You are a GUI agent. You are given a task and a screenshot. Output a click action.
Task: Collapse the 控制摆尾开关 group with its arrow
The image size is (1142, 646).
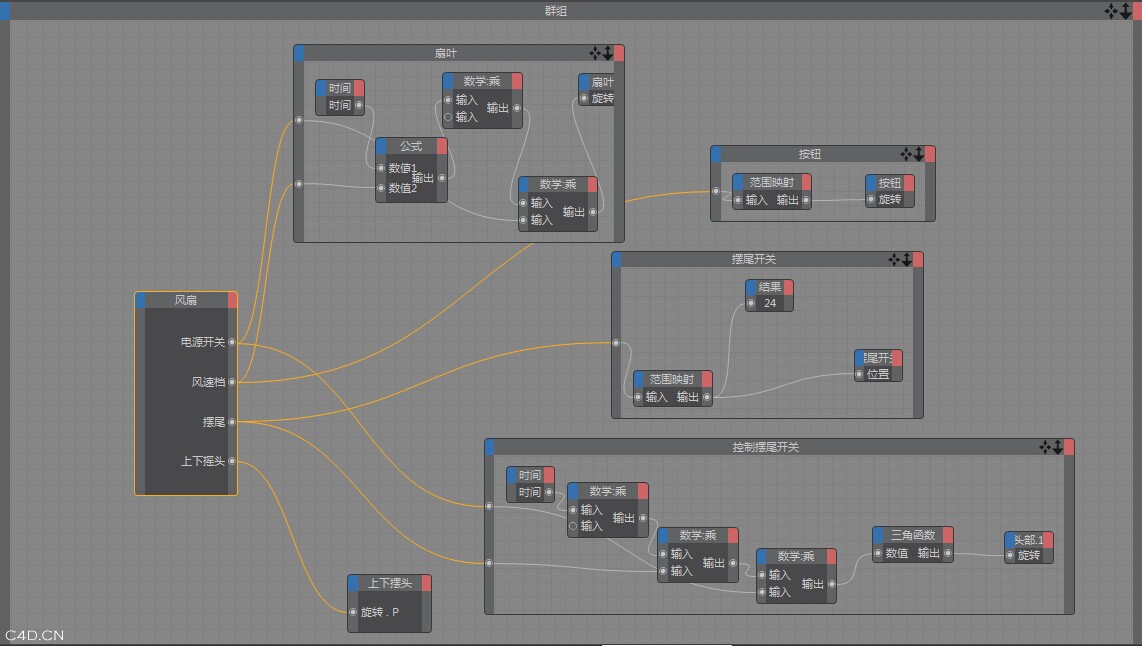tap(1059, 447)
